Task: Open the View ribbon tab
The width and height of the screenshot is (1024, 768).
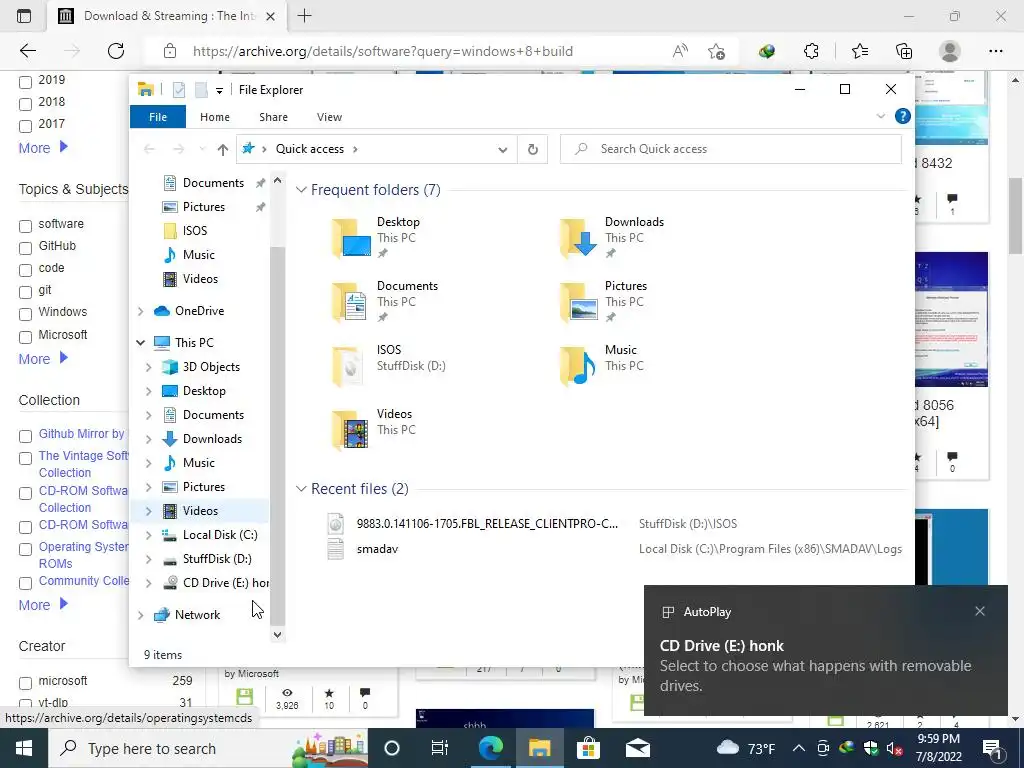Action: pyautogui.click(x=329, y=117)
